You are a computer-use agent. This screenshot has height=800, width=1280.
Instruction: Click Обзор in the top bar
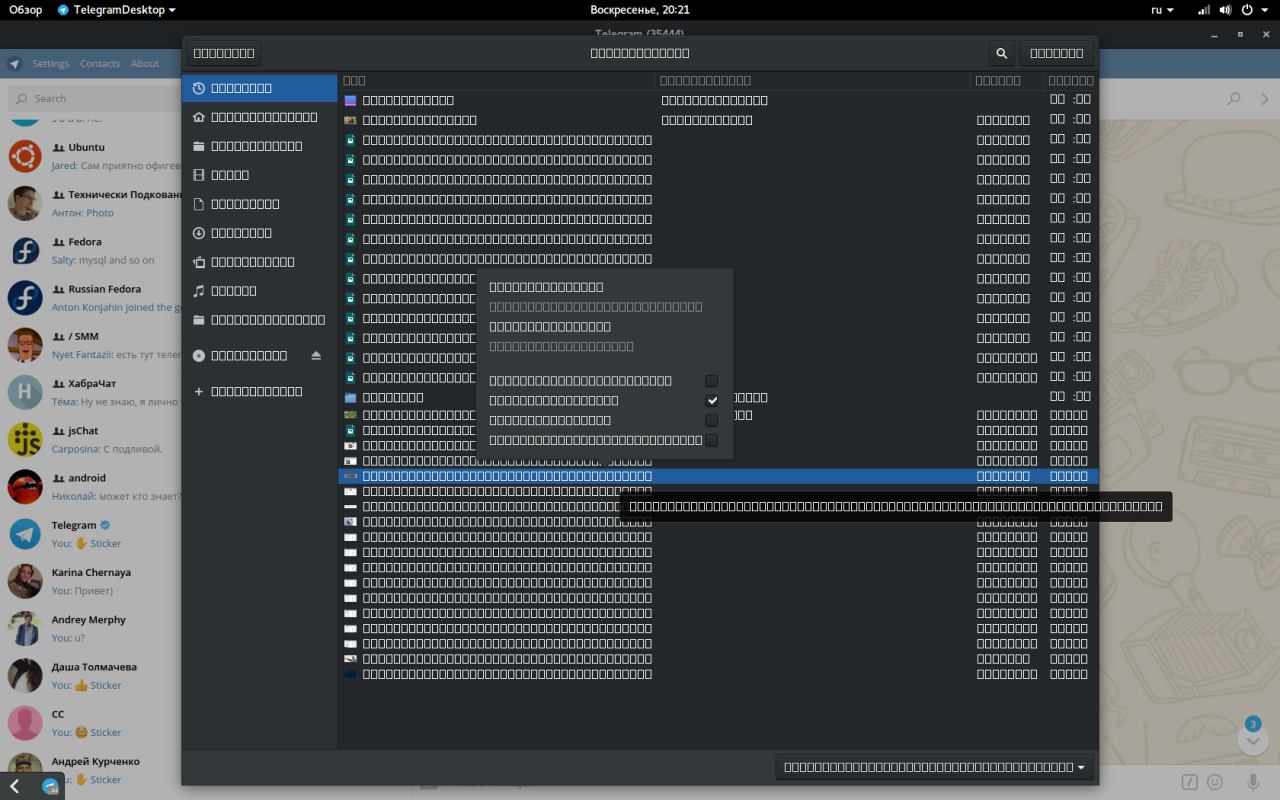point(26,10)
